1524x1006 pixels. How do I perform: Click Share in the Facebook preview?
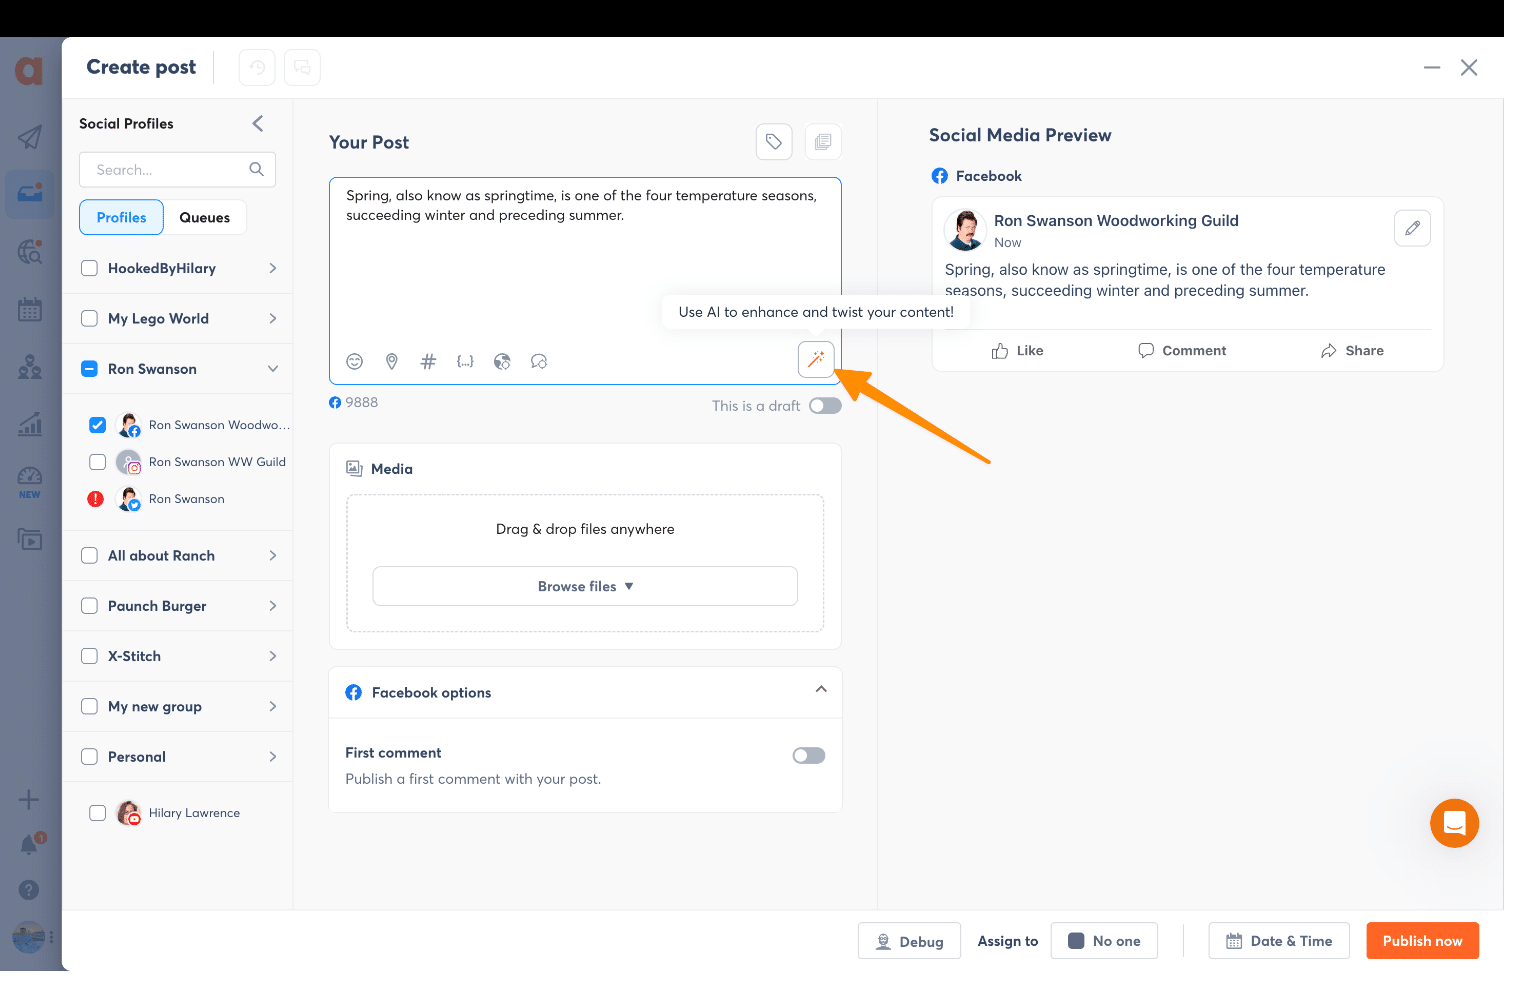coord(1352,351)
